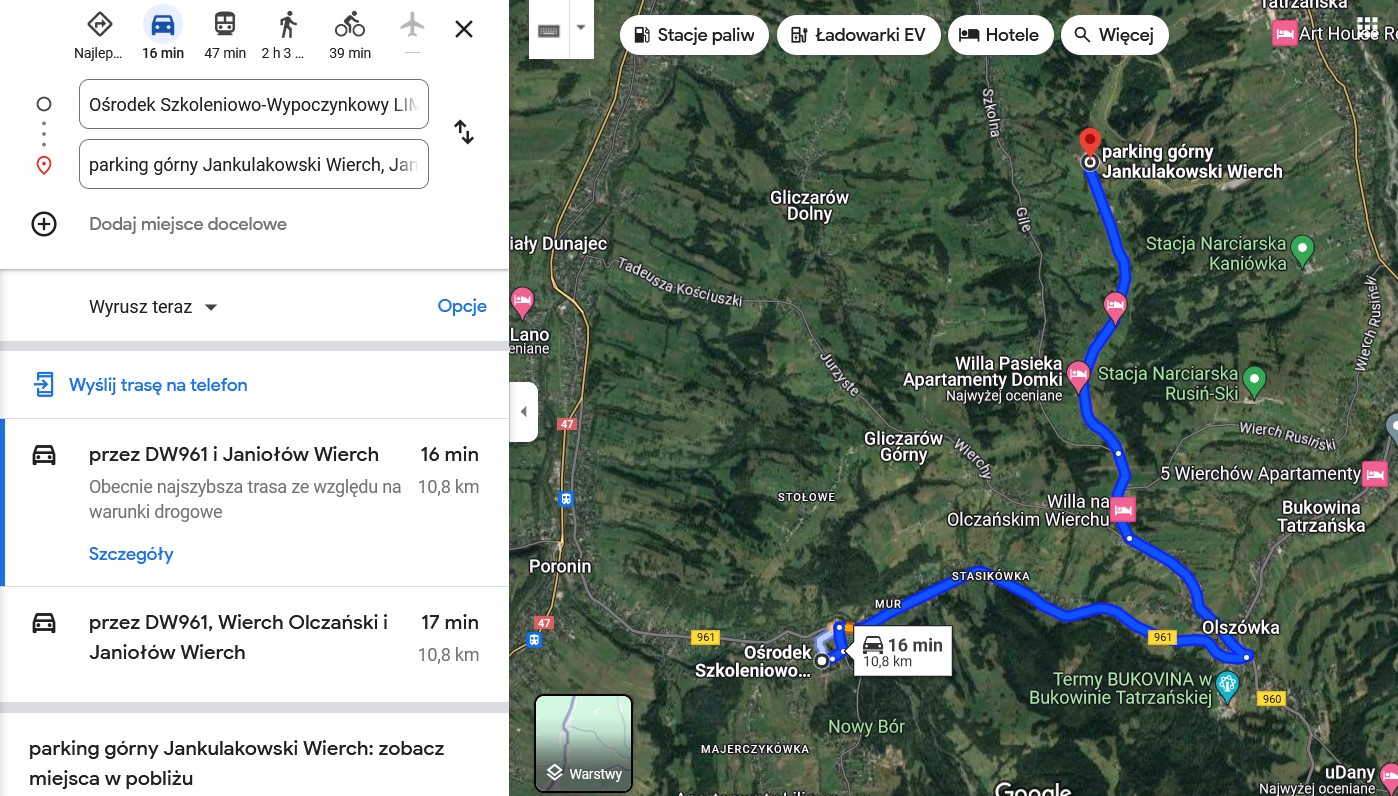Close the directions panel
The height and width of the screenshot is (796, 1398).
tap(464, 29)
